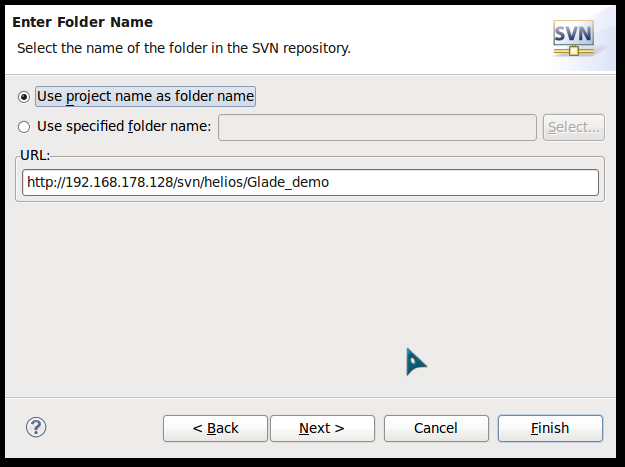The height and width of the screenshot is (467, 625).
Task: Click the URL text field
Action: click(310, 182)
